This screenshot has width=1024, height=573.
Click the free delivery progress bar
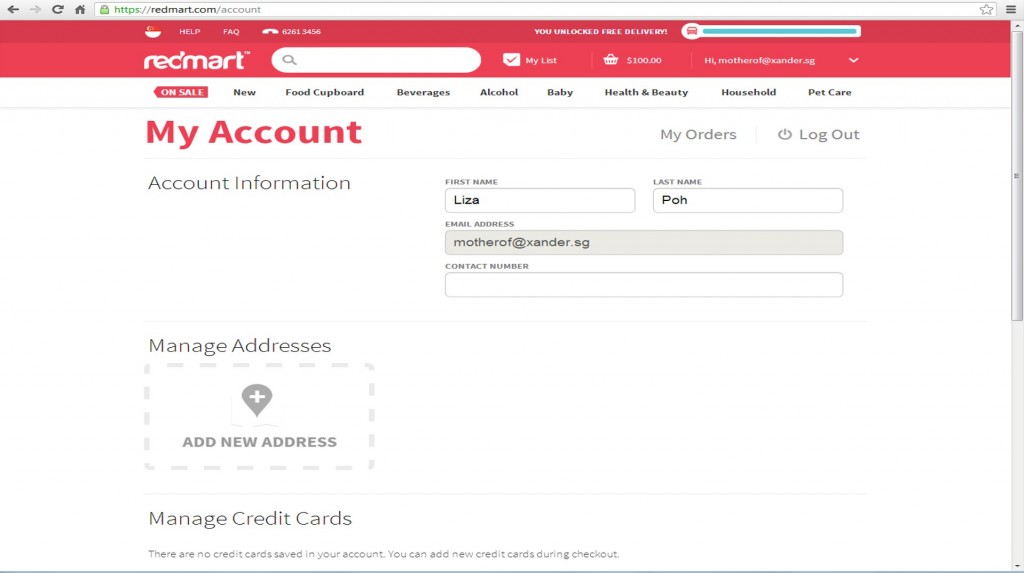click(x=779, y=31)
